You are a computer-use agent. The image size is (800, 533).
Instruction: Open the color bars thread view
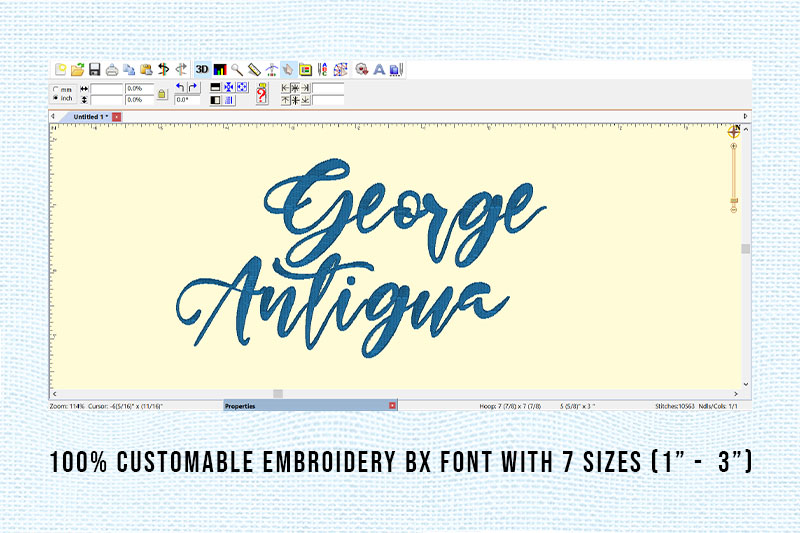220,69
